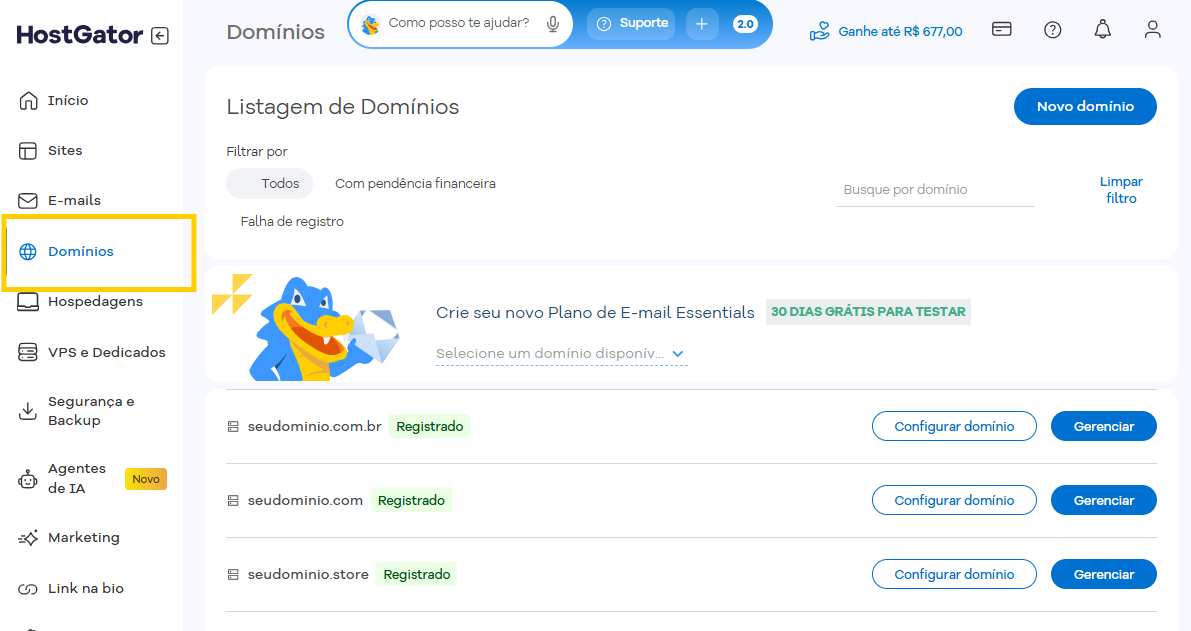
Task: Click the Marketing sparkle icon
Action: coord(28,538)
